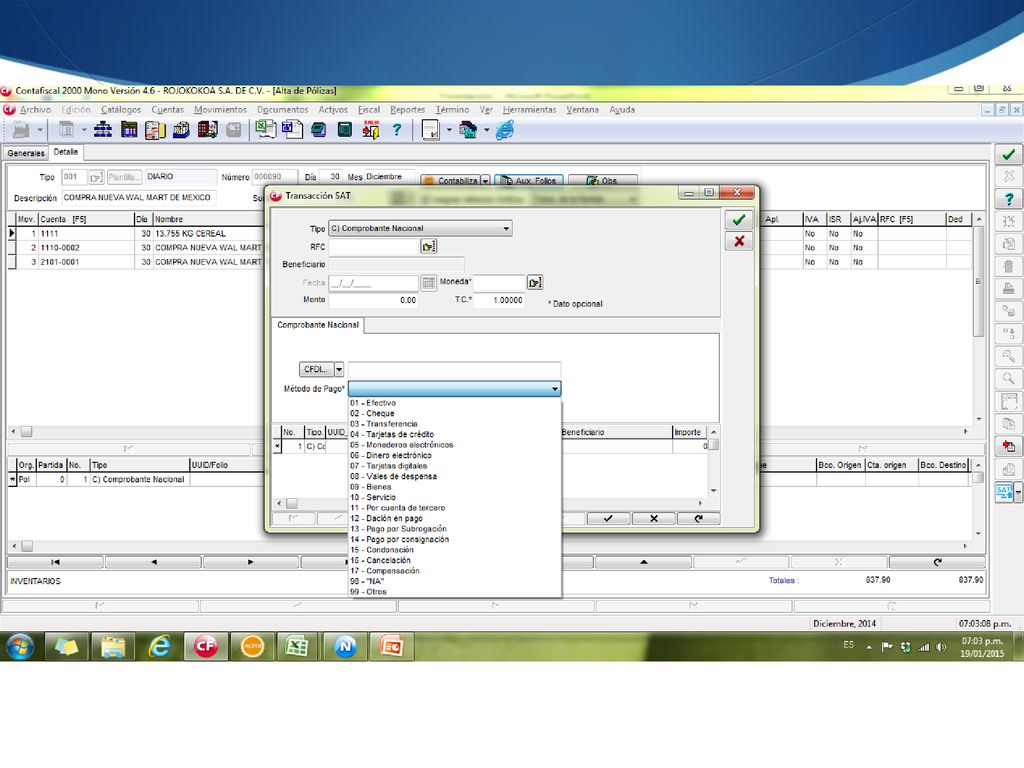Click the SAT icon in right sidebar
The height and width of the screenshot is (768, 1024).
[1004, 492]
